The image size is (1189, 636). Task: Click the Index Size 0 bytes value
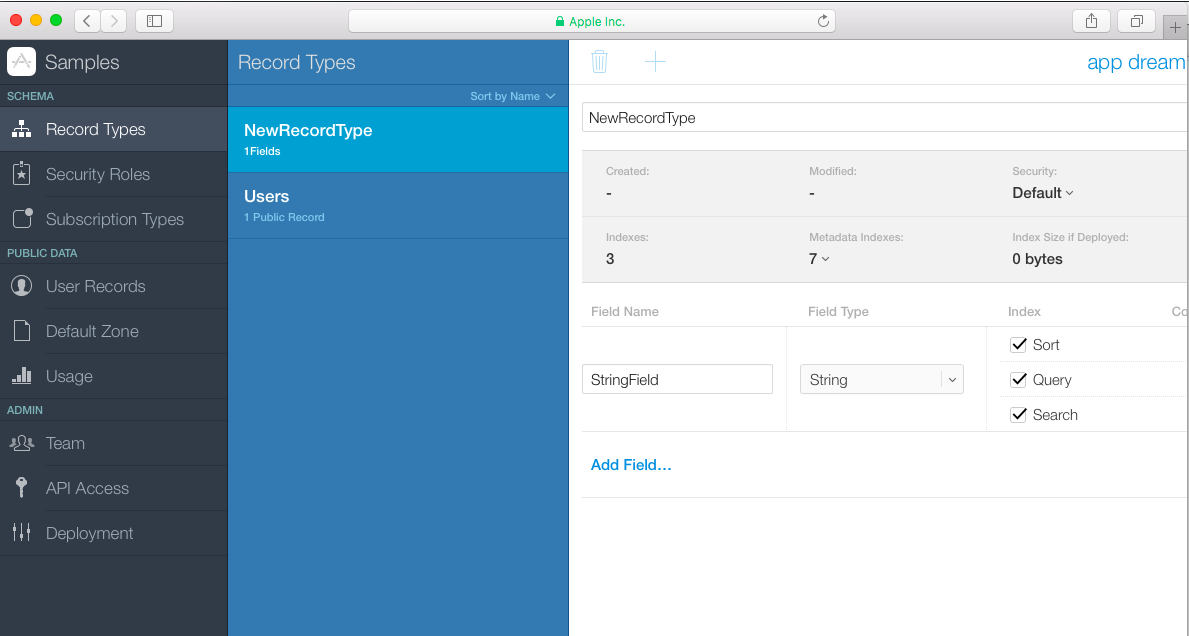(1037, 259)
